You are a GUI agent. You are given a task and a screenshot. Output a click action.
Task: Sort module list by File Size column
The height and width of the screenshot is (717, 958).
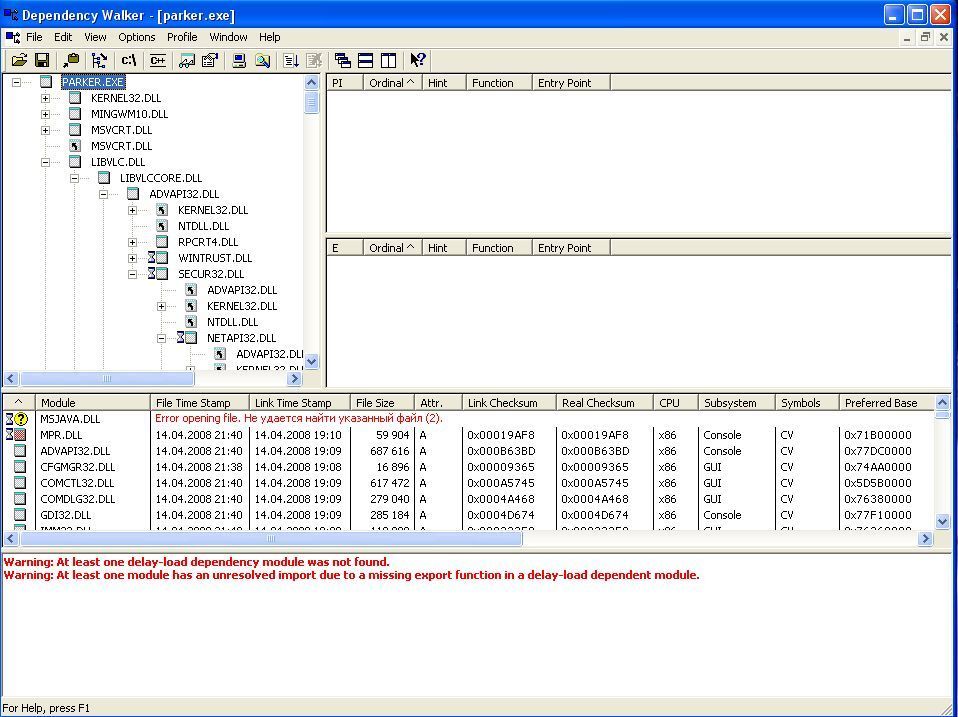coord(376,403)
